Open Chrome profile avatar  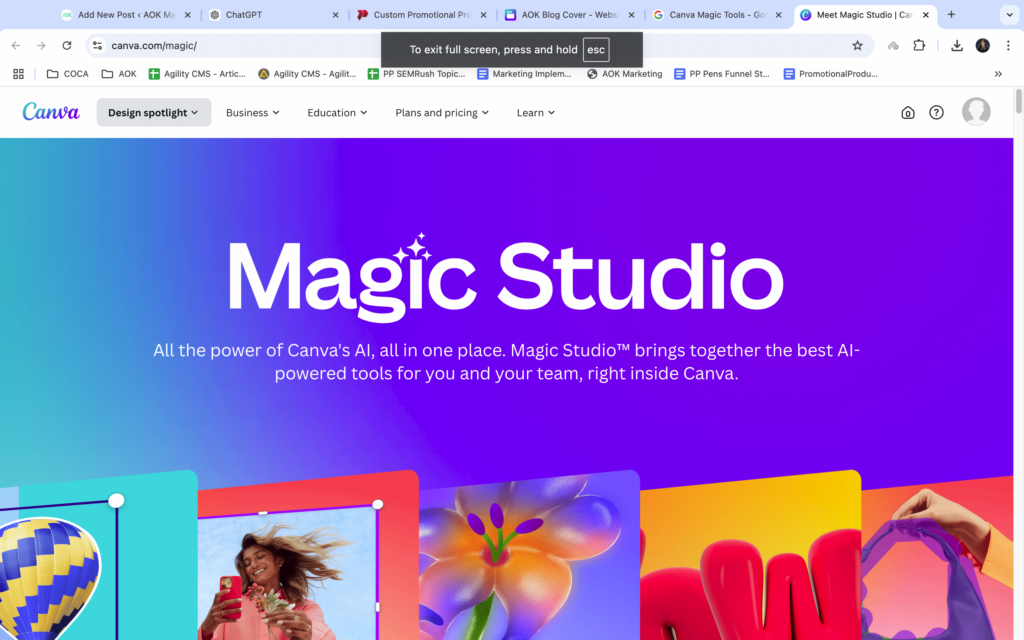coord(982,45)
